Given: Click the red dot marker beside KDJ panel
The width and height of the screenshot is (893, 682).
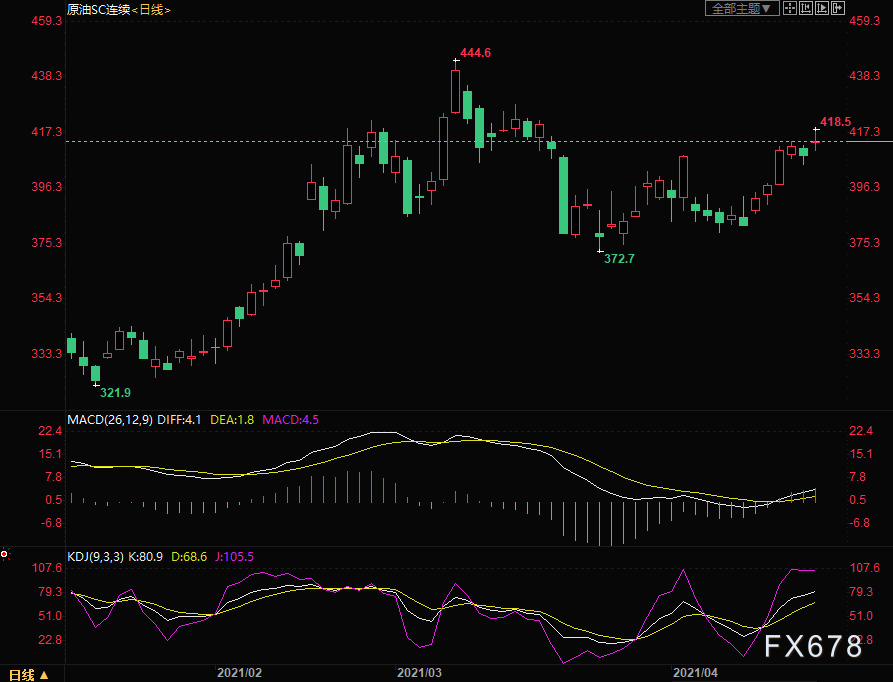Looking at the screenshot, I should click(x=5, y=553).
